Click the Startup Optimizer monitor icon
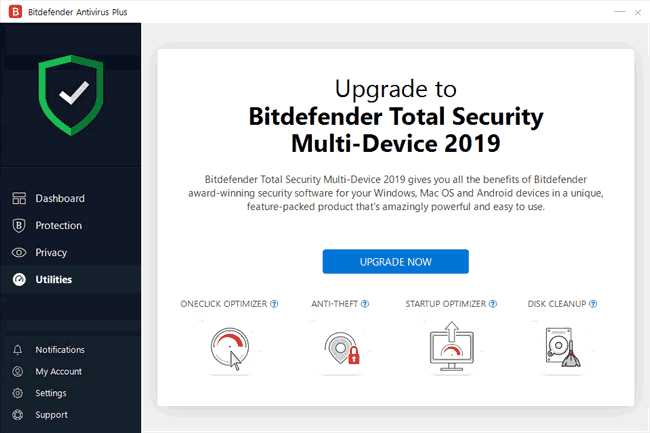 coord(451,346)
